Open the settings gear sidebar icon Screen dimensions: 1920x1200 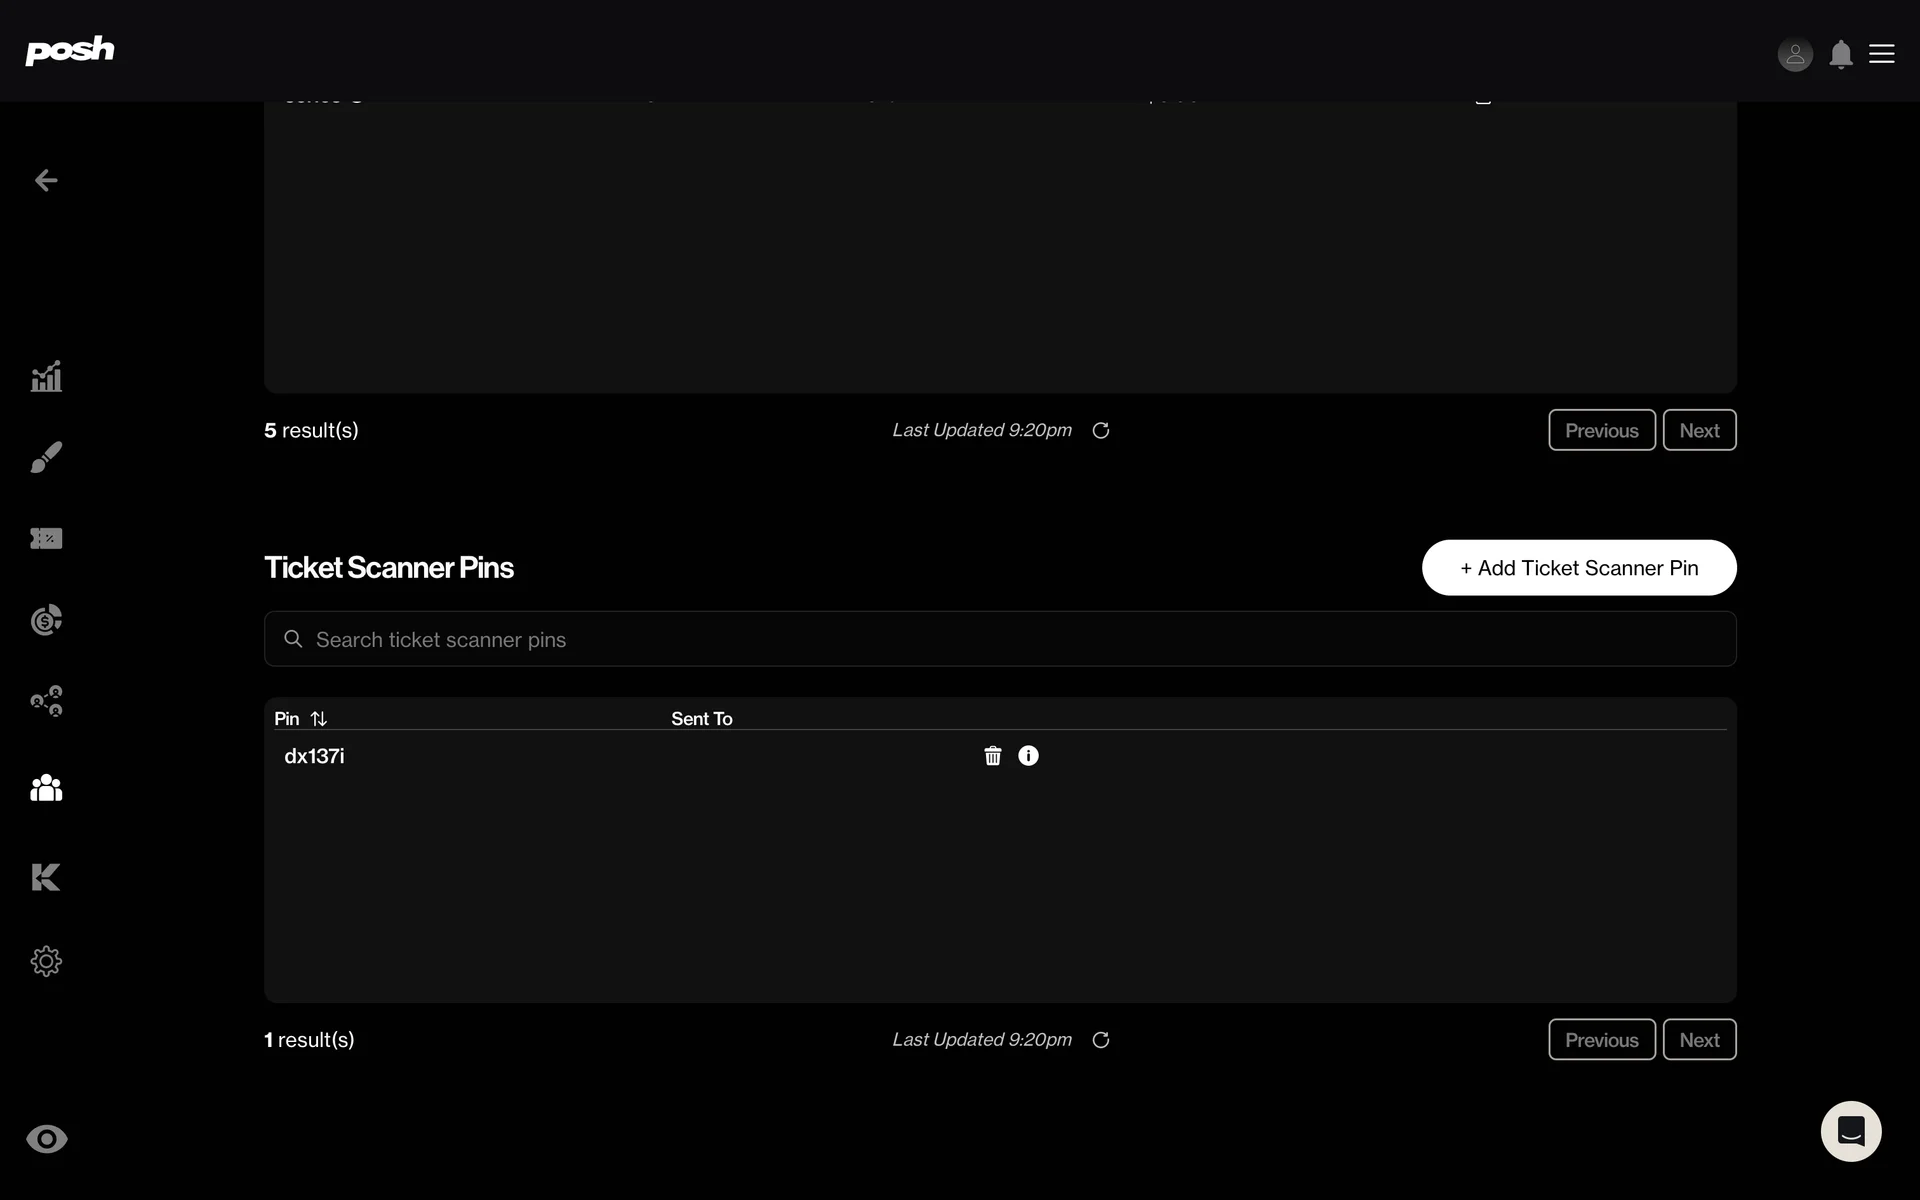(x=46, y=961)
